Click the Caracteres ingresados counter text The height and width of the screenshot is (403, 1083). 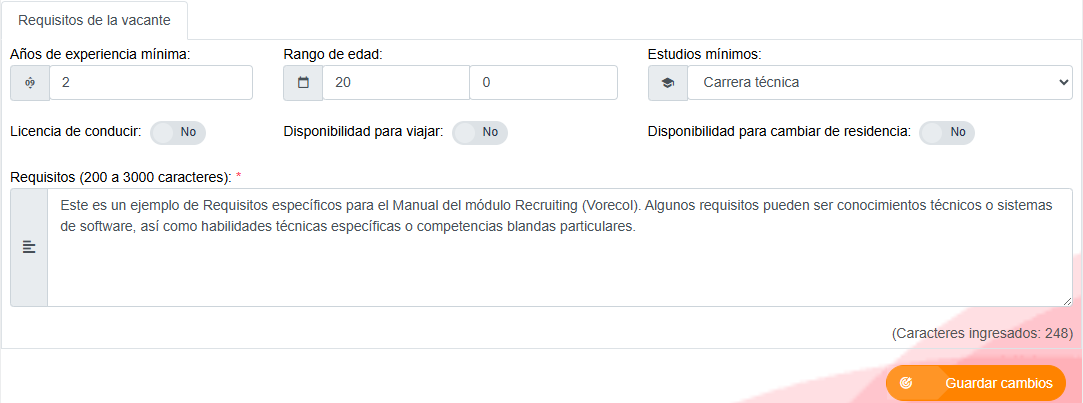point(981,333)
